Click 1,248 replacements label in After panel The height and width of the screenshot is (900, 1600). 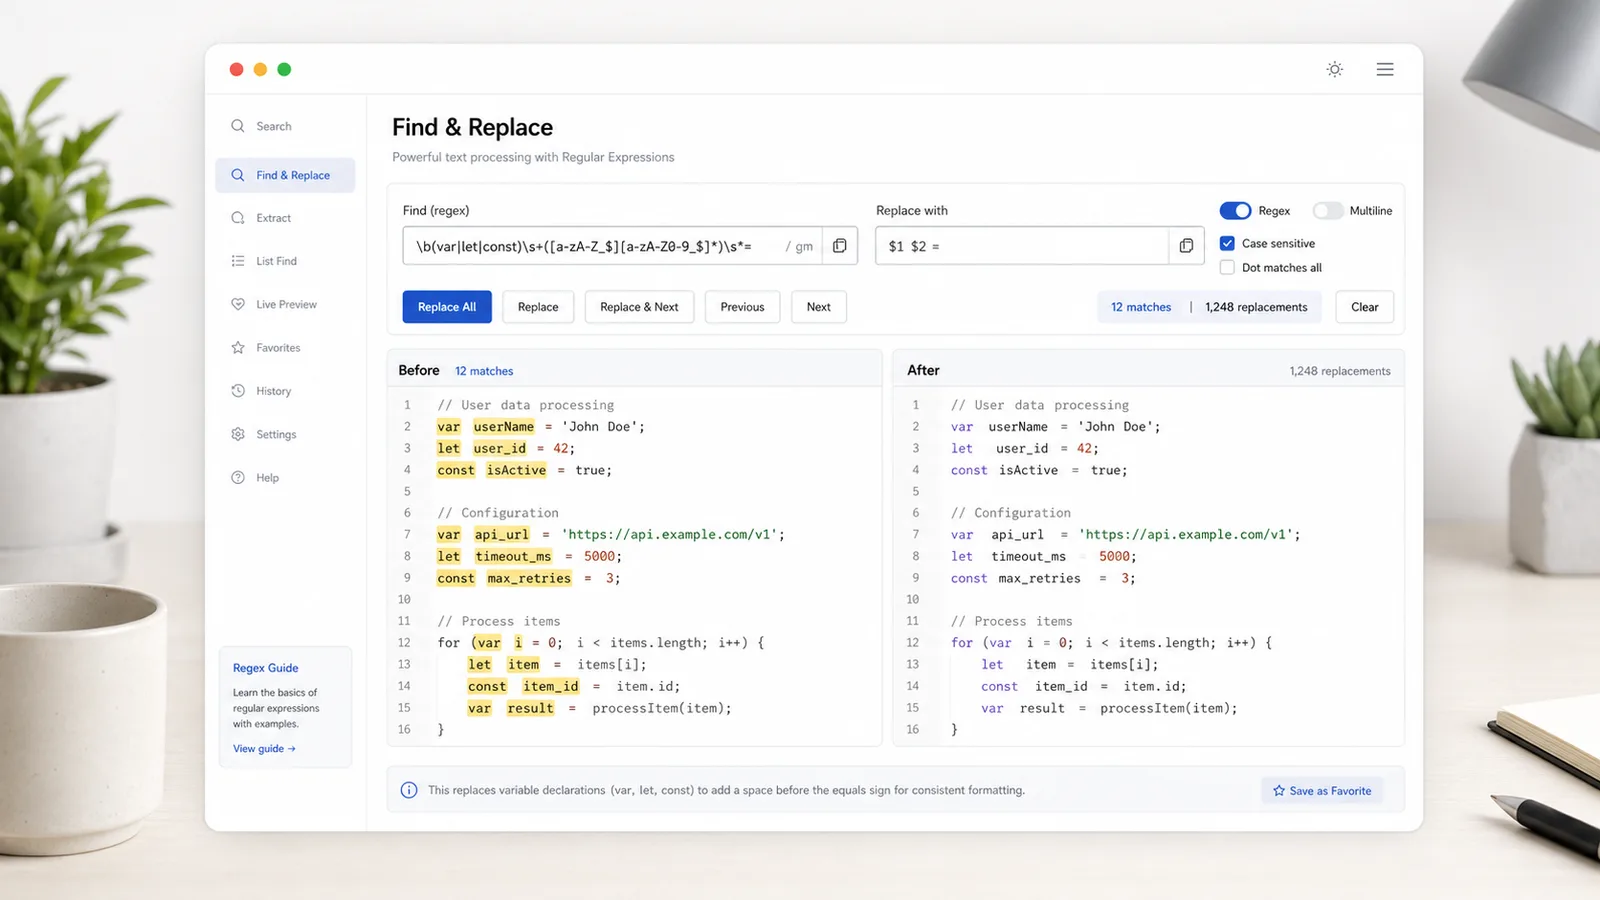1340,371
